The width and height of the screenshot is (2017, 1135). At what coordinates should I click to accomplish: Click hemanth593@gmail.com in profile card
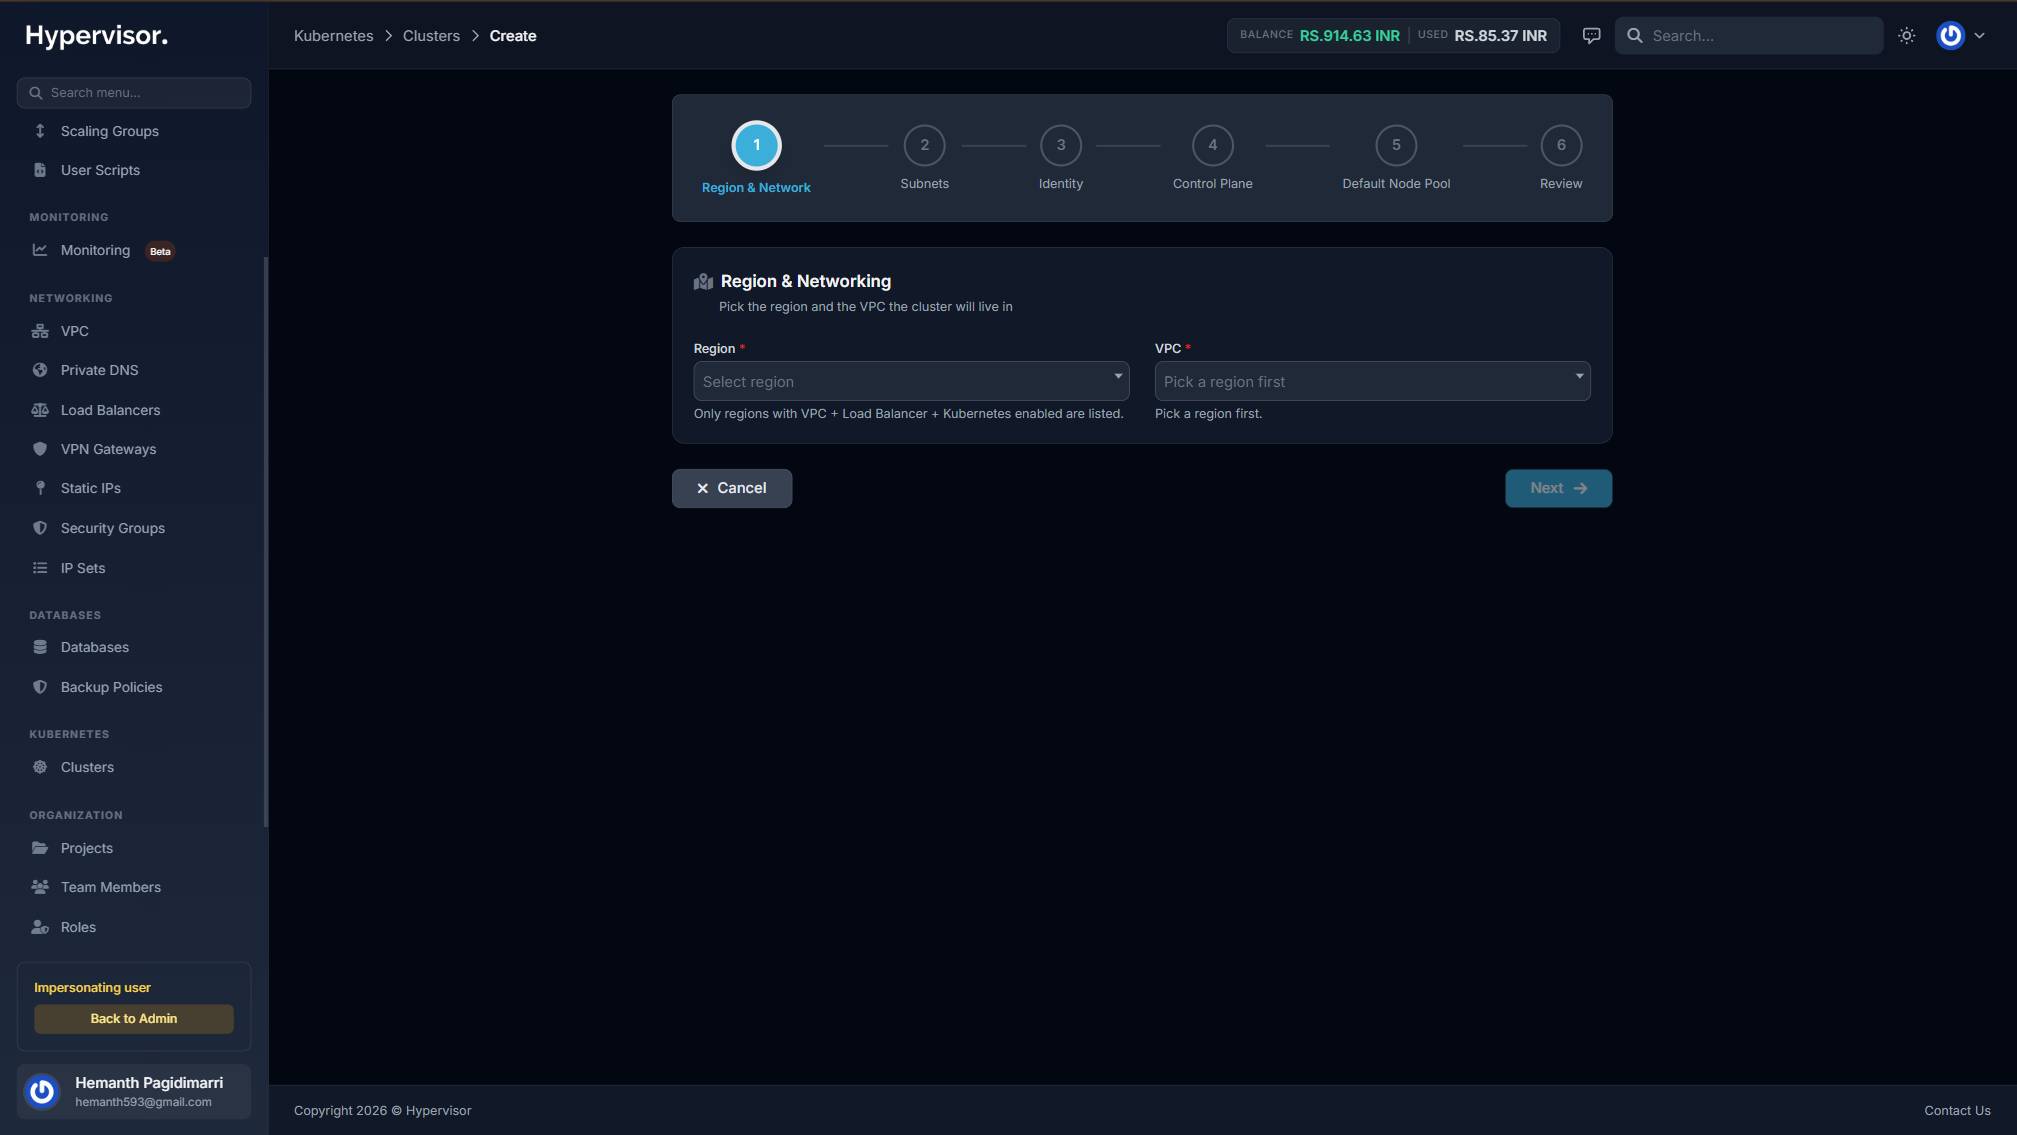(143, 1102)
